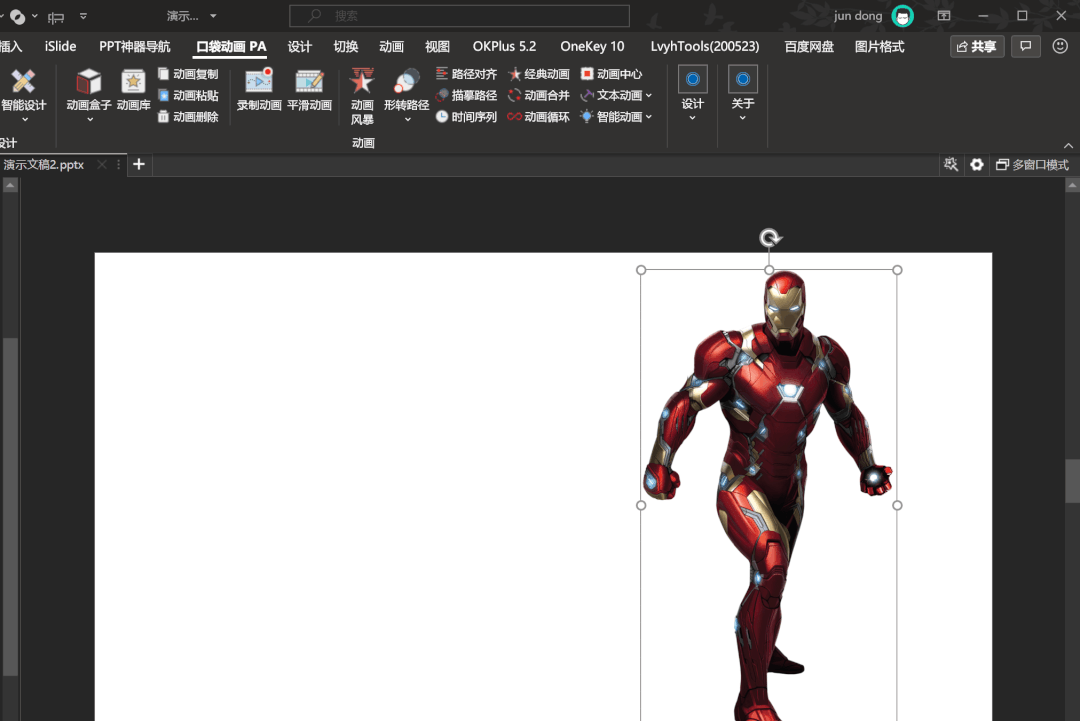
Task: Expand the 文本动画 dropdown menu
Action: pos(649,96)
